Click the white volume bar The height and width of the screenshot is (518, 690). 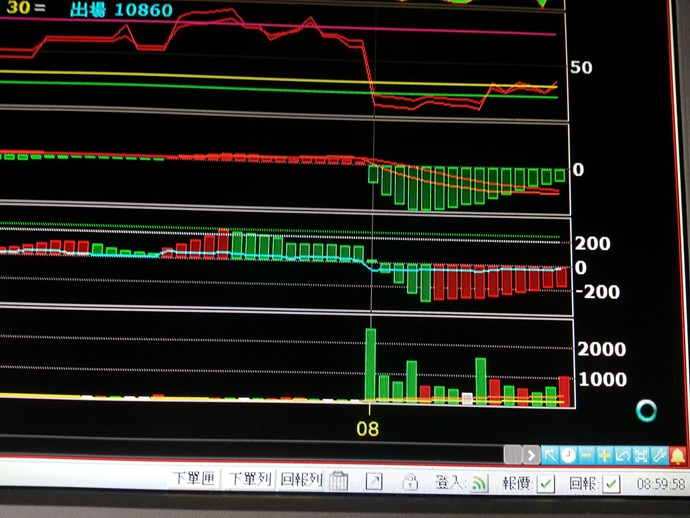tap(467, 399)
